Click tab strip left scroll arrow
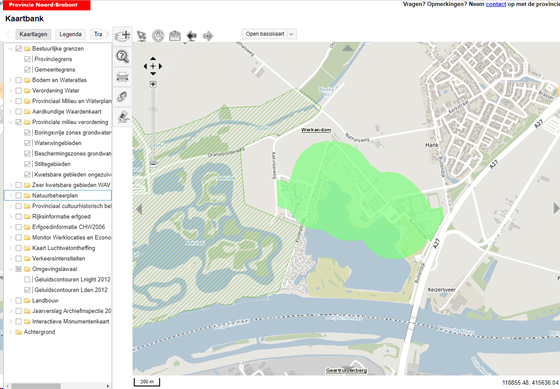This screenshot has width=560, height=389. click(x=9, y=34)
